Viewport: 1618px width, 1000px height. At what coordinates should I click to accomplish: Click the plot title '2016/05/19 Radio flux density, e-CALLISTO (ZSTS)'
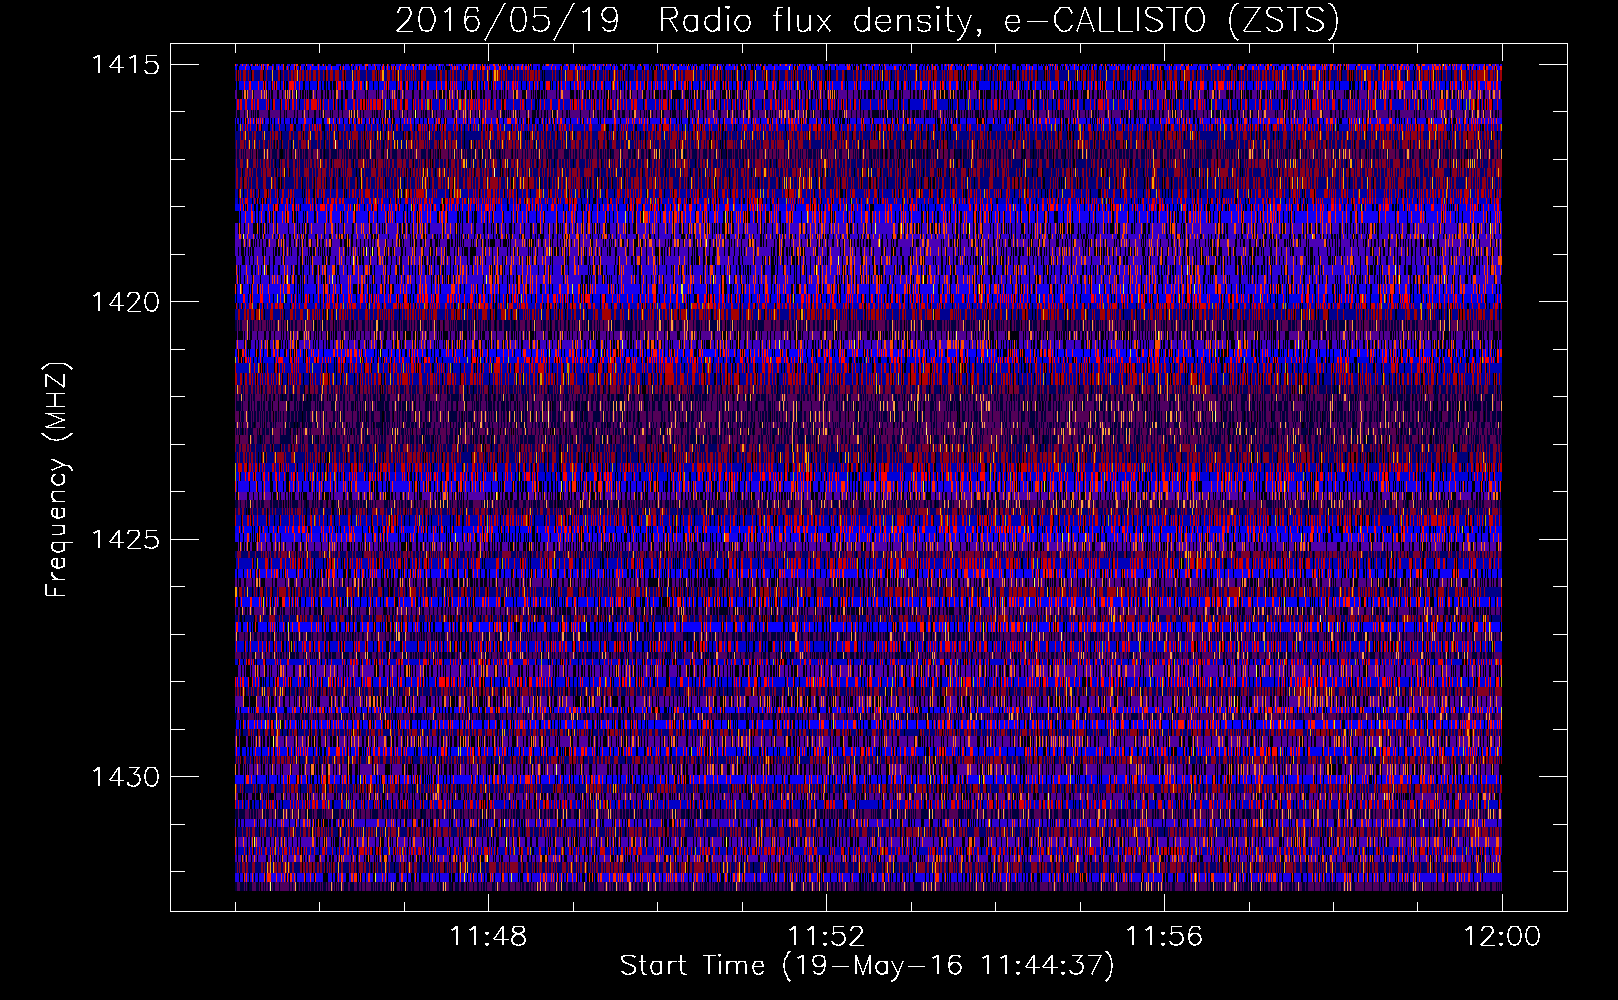click(x=867, y=21)
